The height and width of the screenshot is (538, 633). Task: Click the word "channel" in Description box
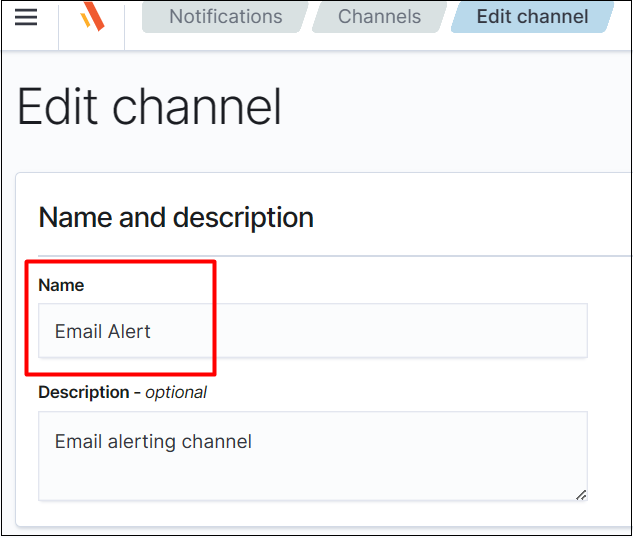click(220, 441)
